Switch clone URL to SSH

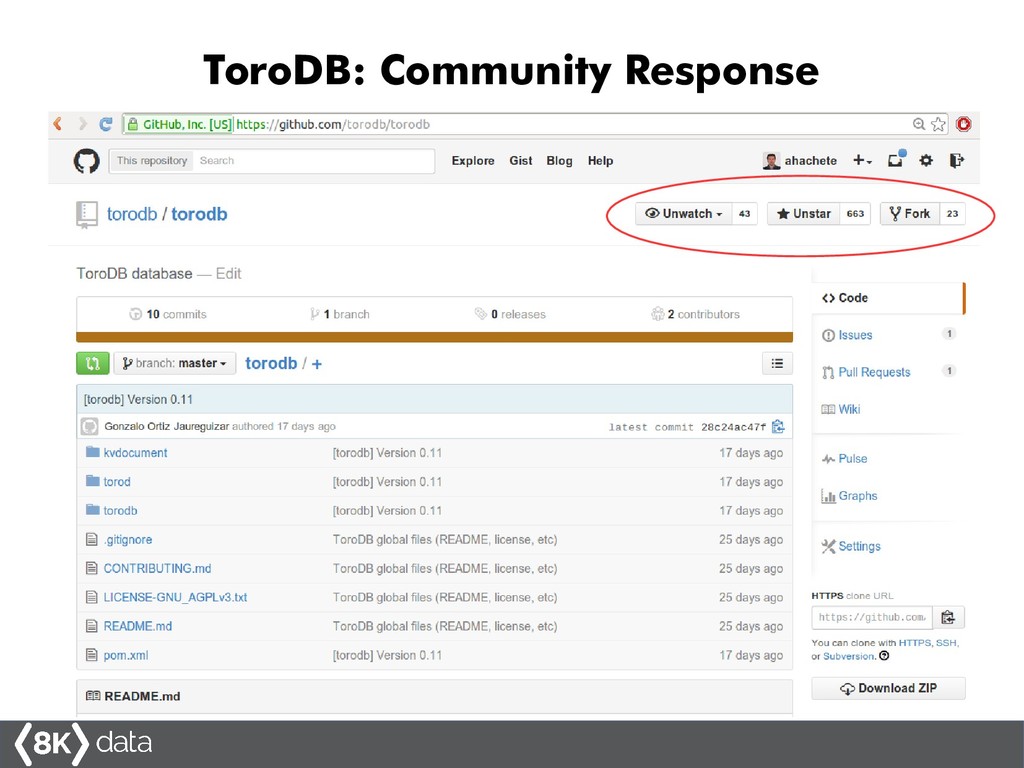coord(946,643)
